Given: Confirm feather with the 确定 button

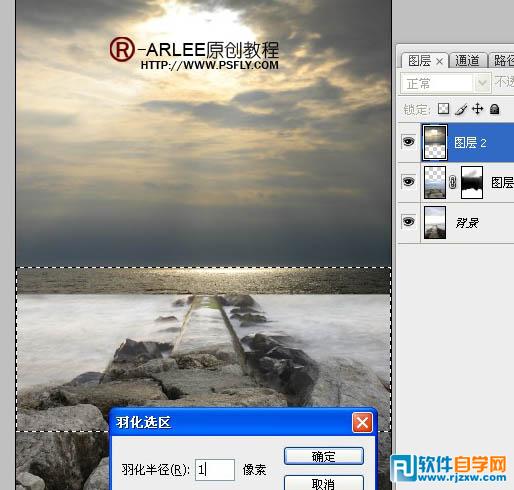Looking at the screenshot, I should (324, 456).
